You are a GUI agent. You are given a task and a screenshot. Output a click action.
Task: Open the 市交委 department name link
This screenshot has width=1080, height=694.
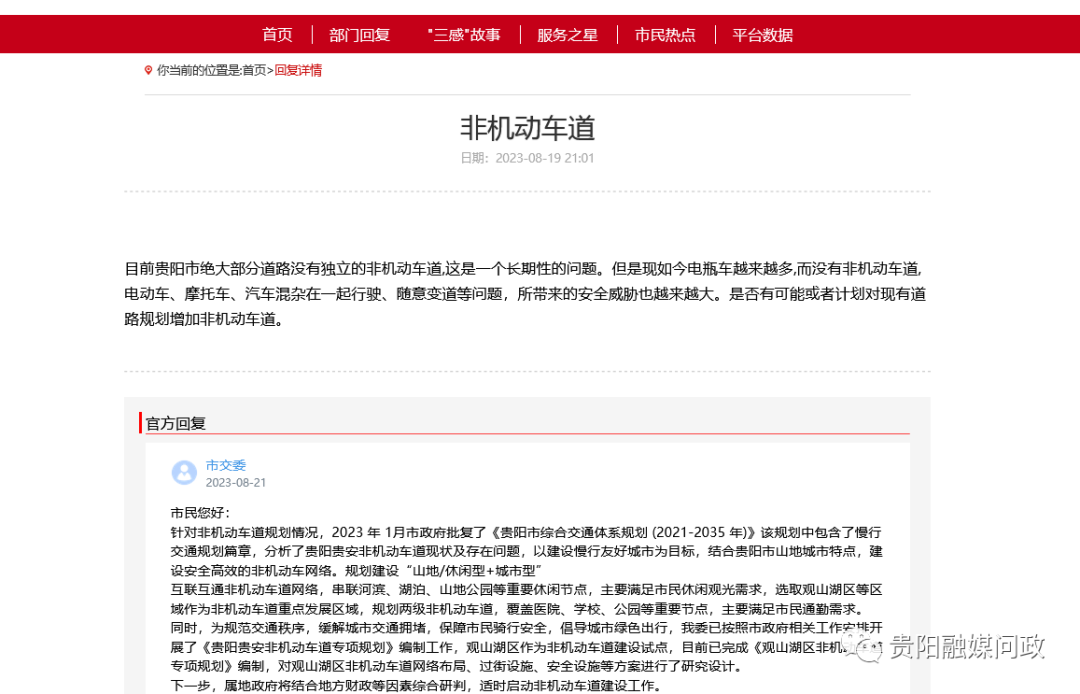tap(226, 465)
